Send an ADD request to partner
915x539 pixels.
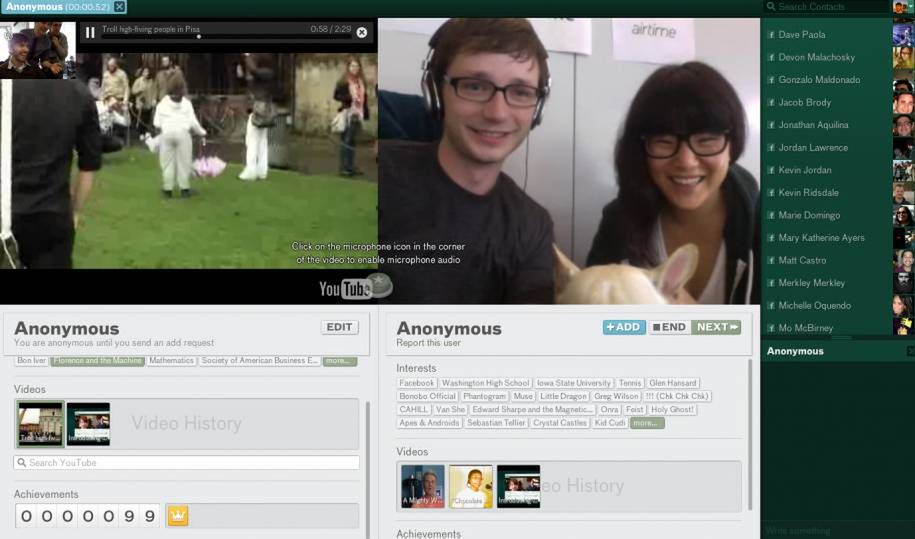[624, 327]
